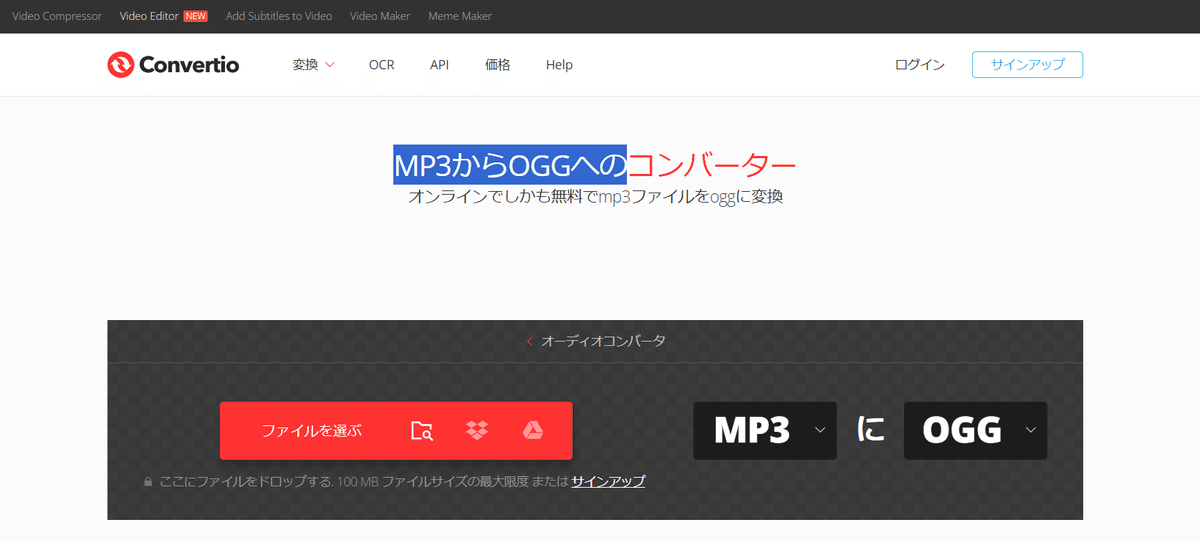The height and width of the screenshot is (542, 1200).
Task: Click ここにファイルをドロップする drop text
Action: pos(245,481)
